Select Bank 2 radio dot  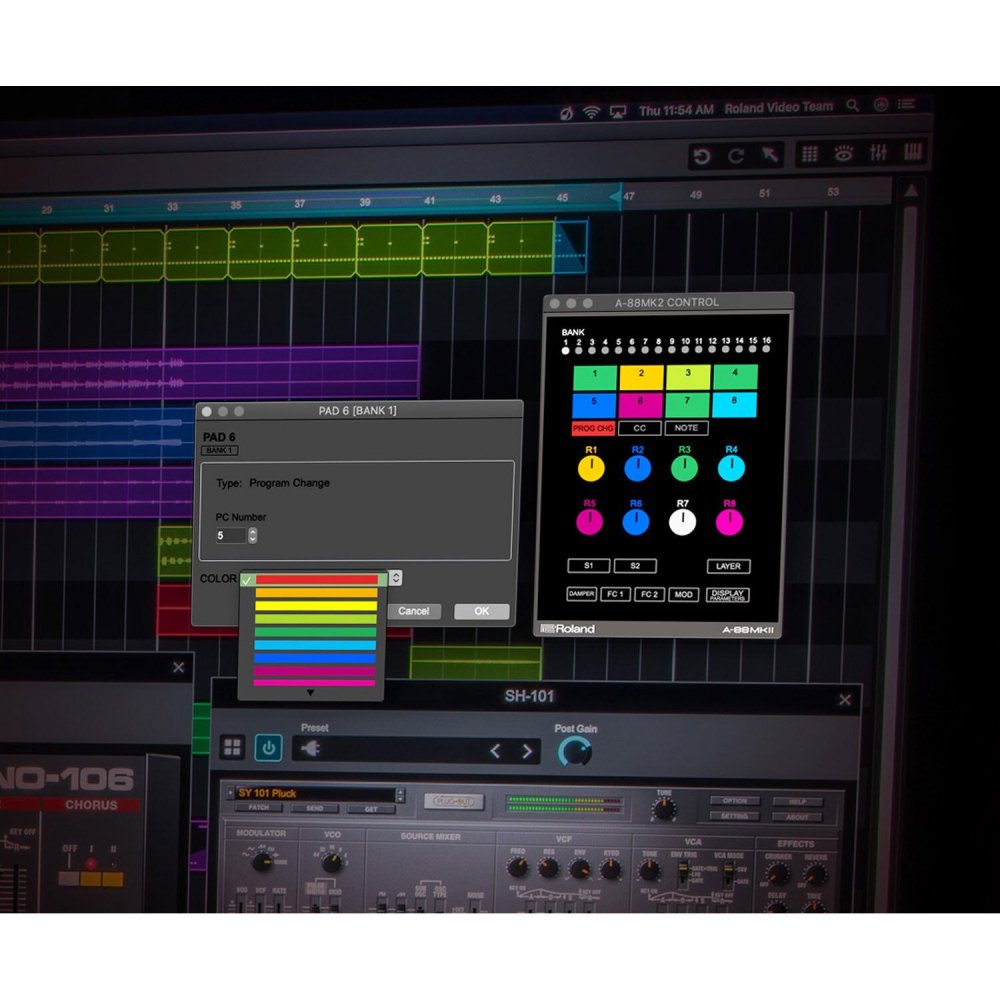579,351
